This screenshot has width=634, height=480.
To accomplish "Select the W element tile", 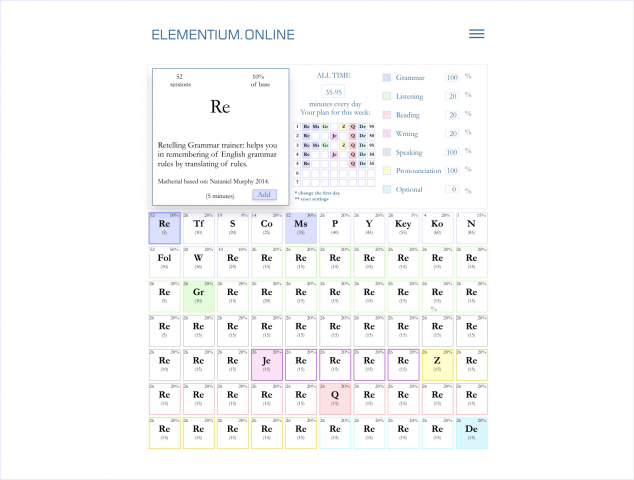I will pyautogui.click(x=199, y=262).
